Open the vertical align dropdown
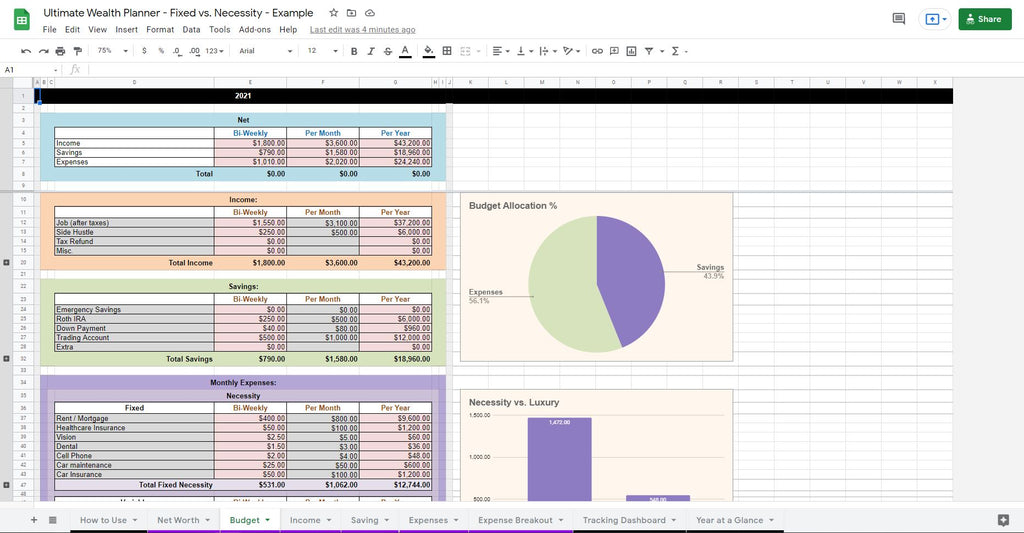Image resolution: width=1024 pixels, height=533 pixels. click(x=524, y=51)
